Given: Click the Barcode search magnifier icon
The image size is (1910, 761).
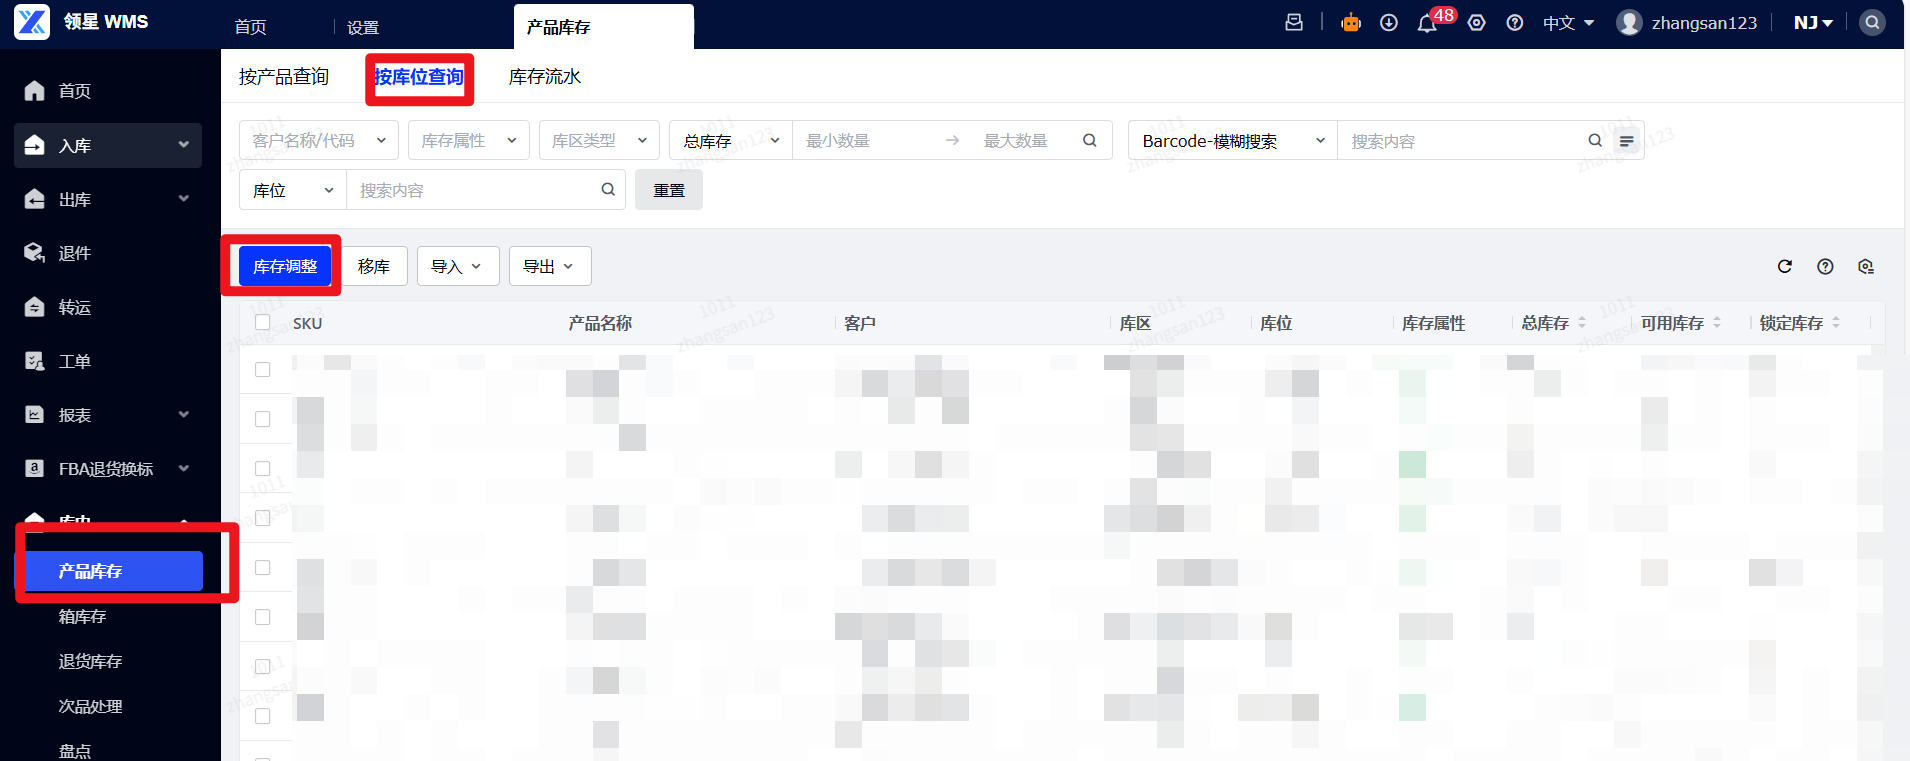Looking at the screenshot, I should (x=1595, y=140).
